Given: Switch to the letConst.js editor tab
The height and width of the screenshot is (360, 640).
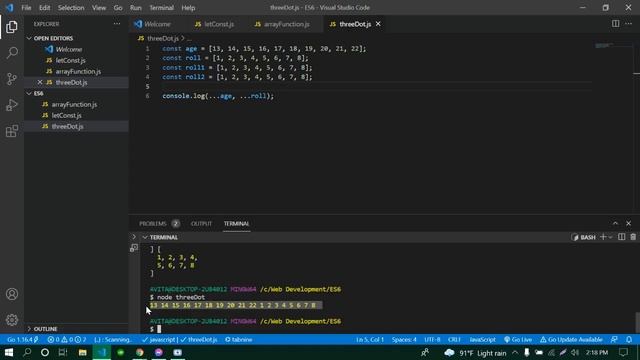Looking at the screenshot, I should [x=215, y=24].
